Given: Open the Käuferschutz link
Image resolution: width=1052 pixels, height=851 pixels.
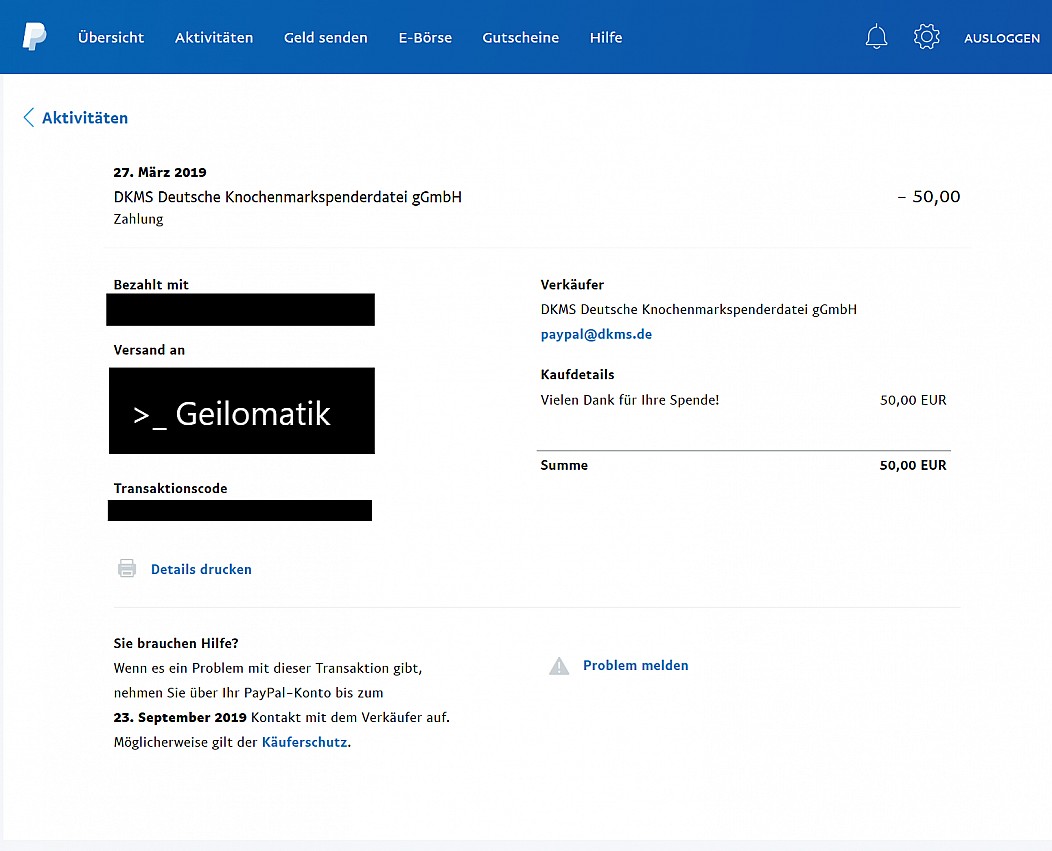Looking at the screenshot, I should [x=305, y=742].
